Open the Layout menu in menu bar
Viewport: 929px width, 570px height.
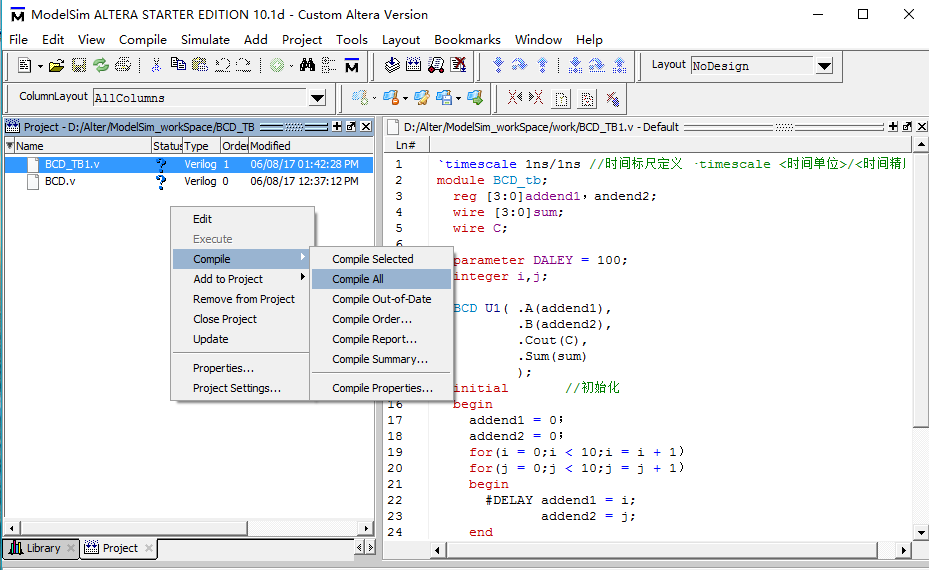401,40
